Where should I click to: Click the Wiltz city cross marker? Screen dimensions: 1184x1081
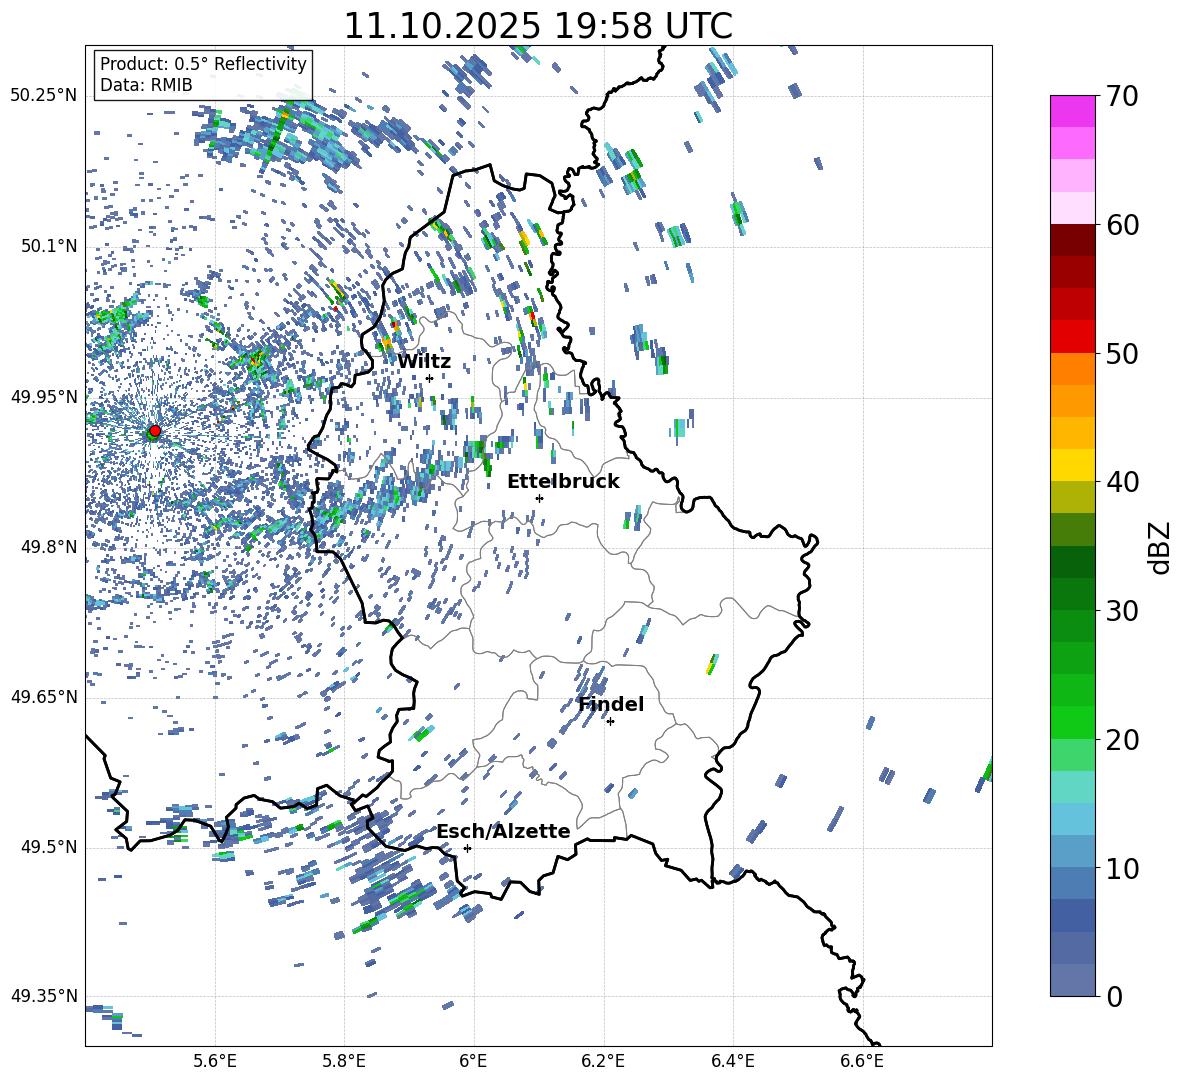[430, 378]
